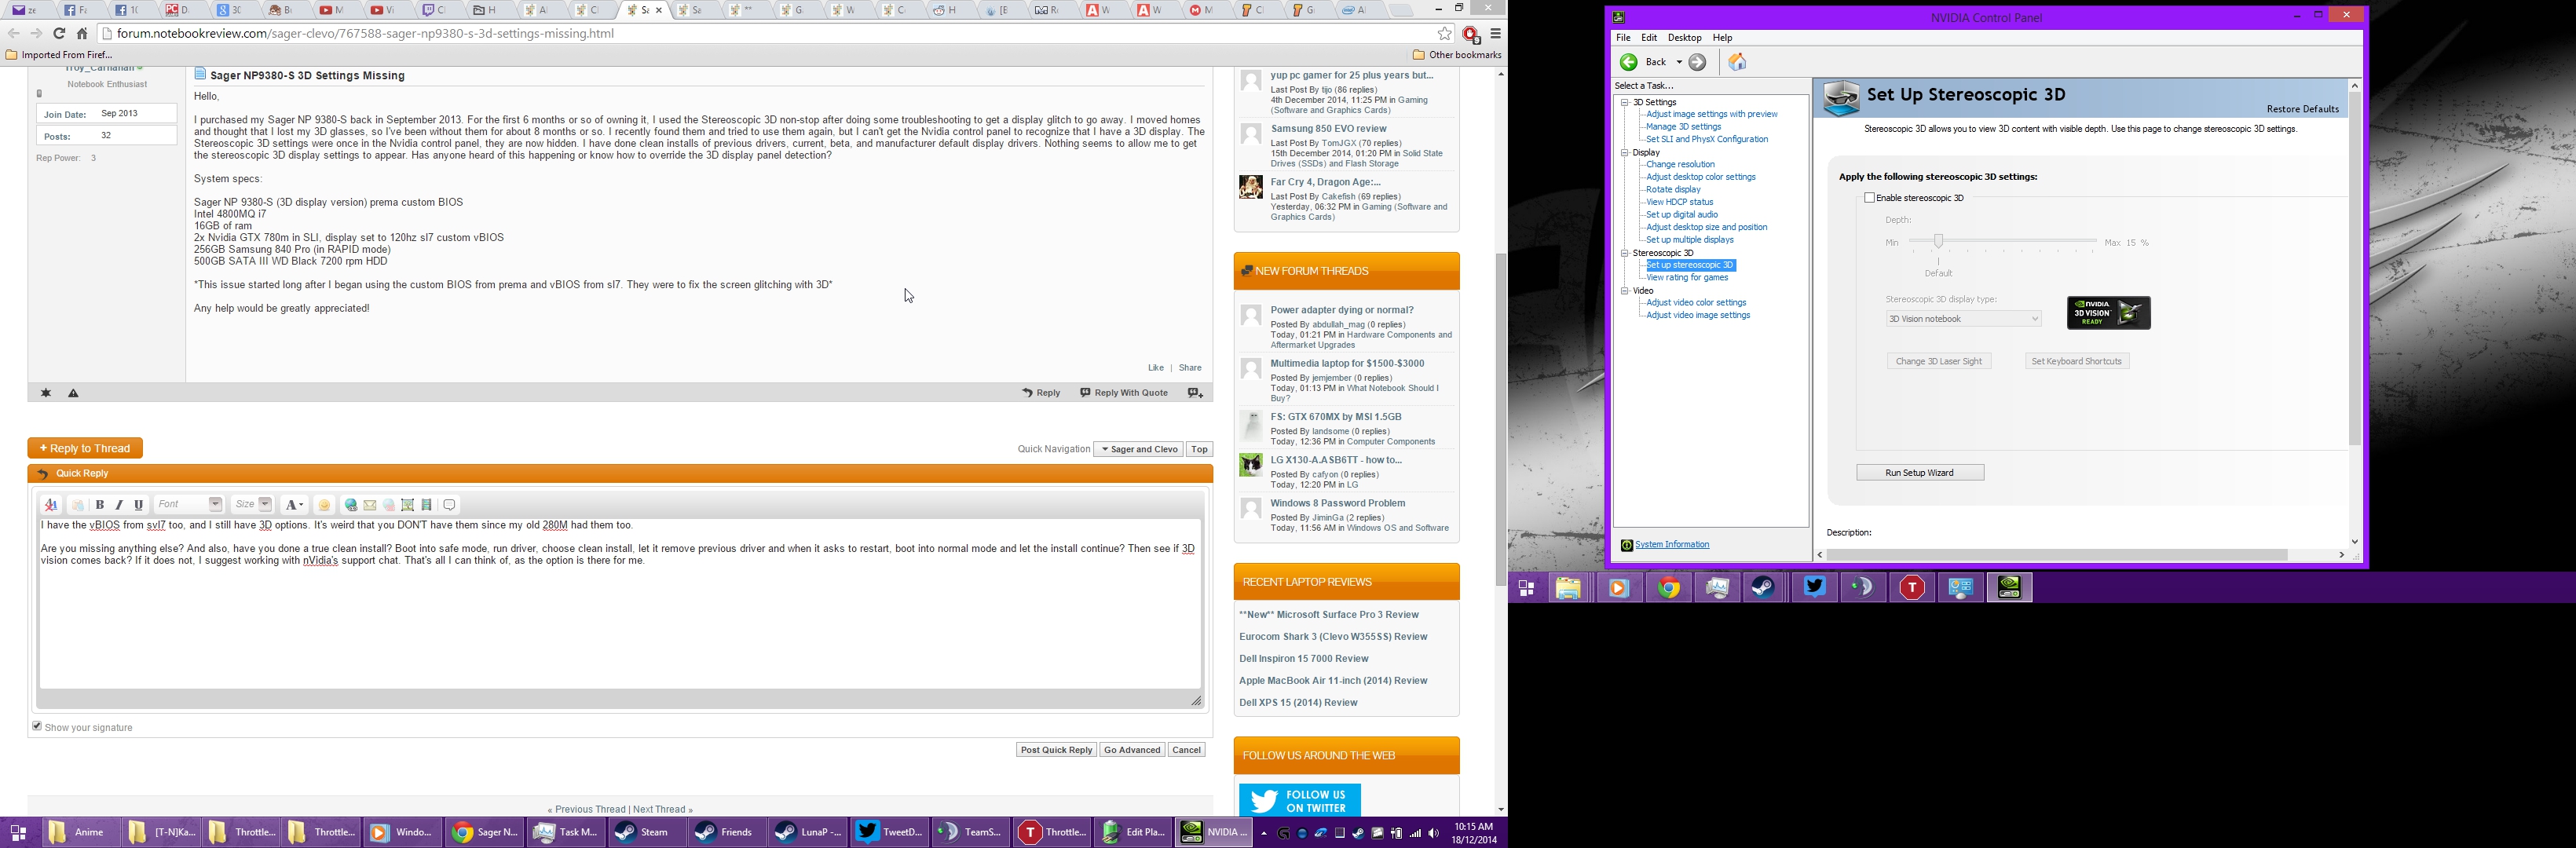Click the volume icon in the system tray

click(x=1434, y=833)
